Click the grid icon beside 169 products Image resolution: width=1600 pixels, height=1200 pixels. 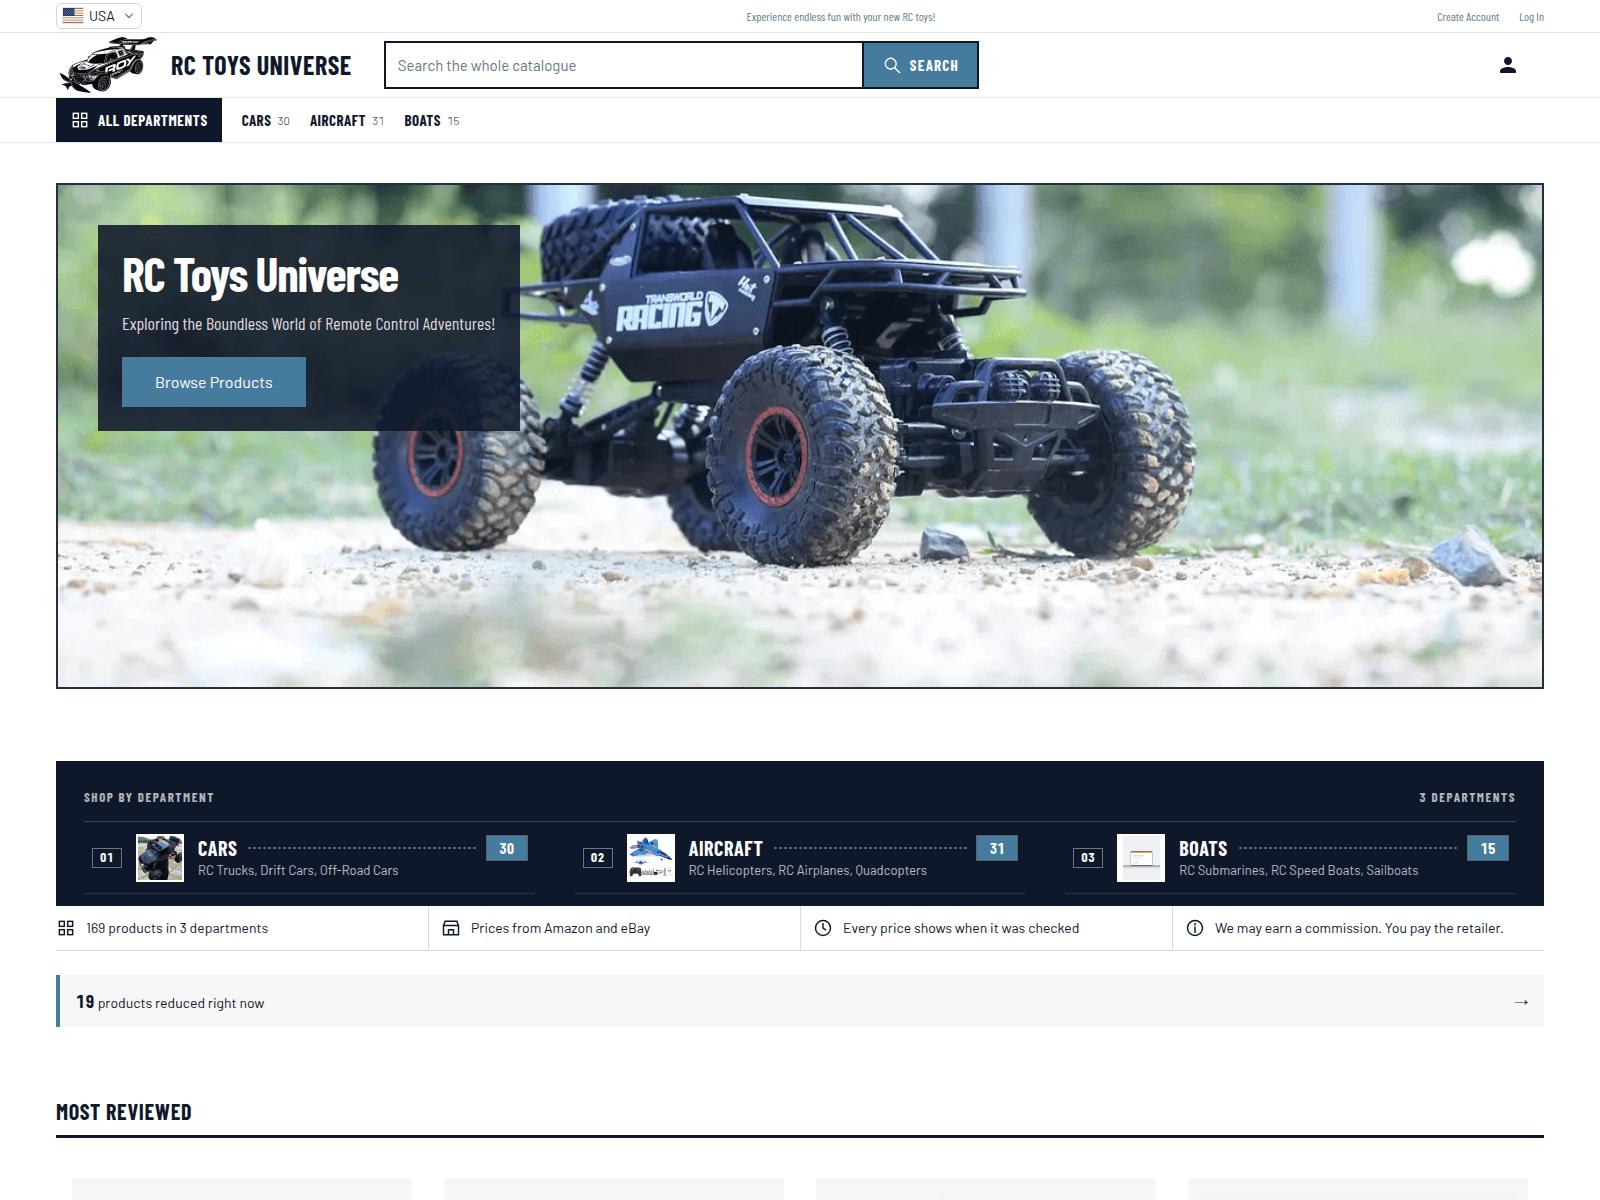66,928
